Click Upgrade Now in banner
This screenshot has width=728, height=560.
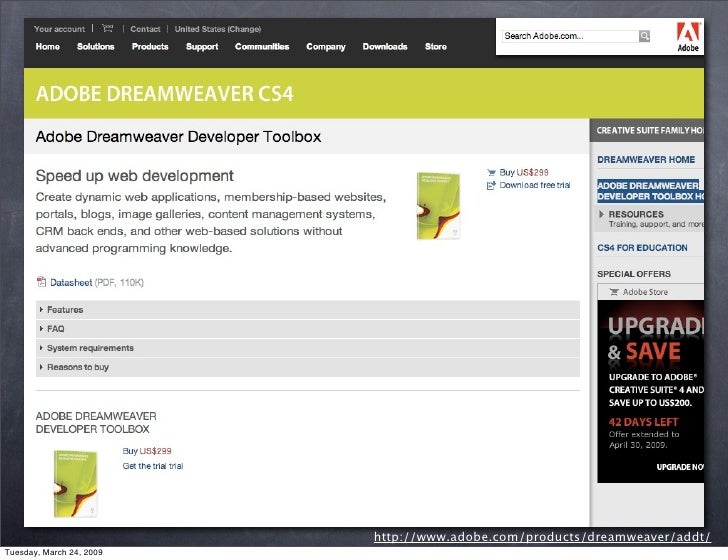[680, 467]
